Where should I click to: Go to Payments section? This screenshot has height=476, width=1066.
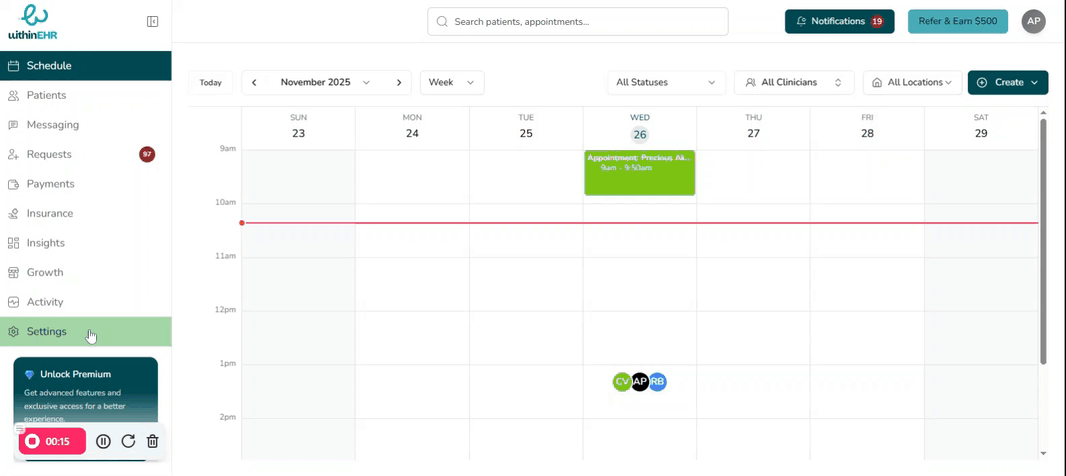(86, 184)
